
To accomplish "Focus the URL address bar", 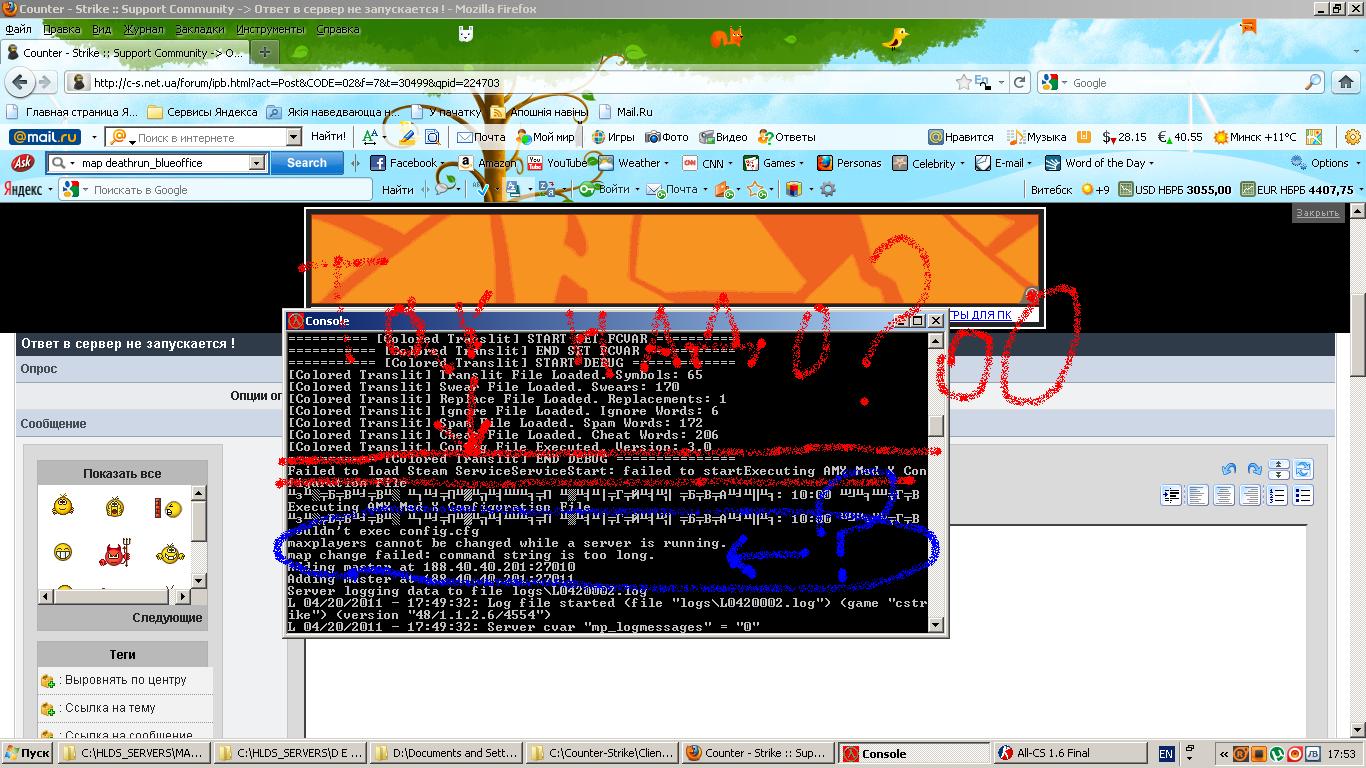I will (x=510, y=83).
